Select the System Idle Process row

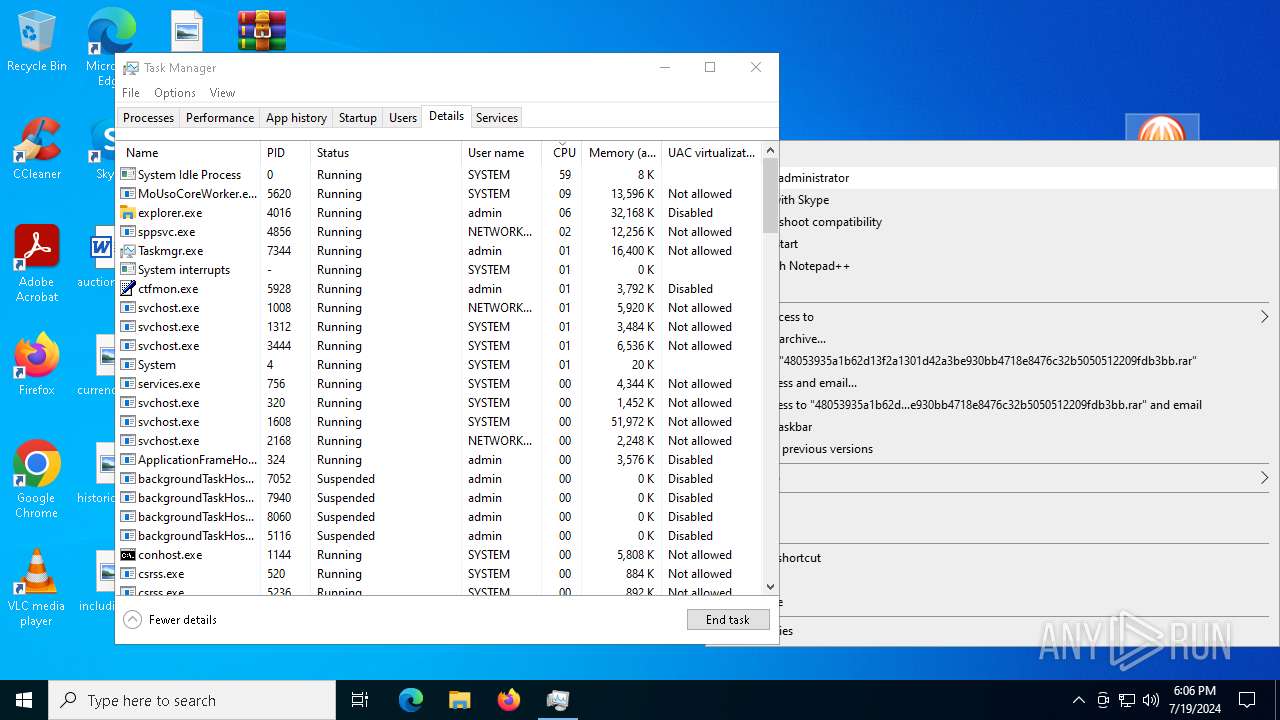pos(439,175)
